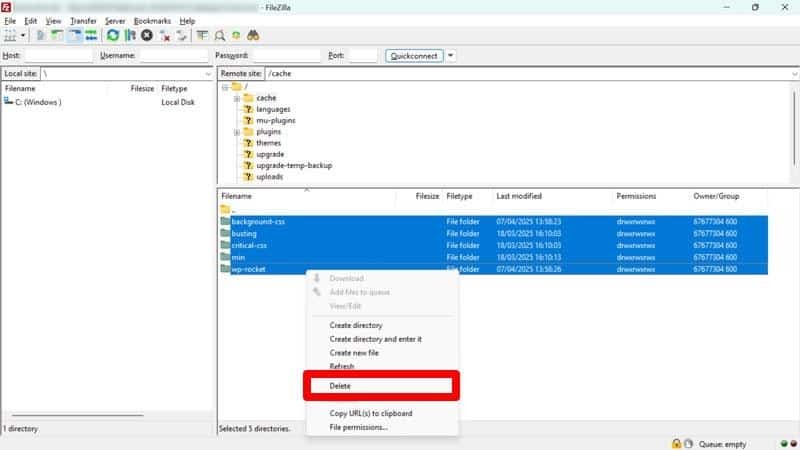The width and height of the screenshot is (800, 450).
Task: Open the binoculars file search icon
Action: 253,36
